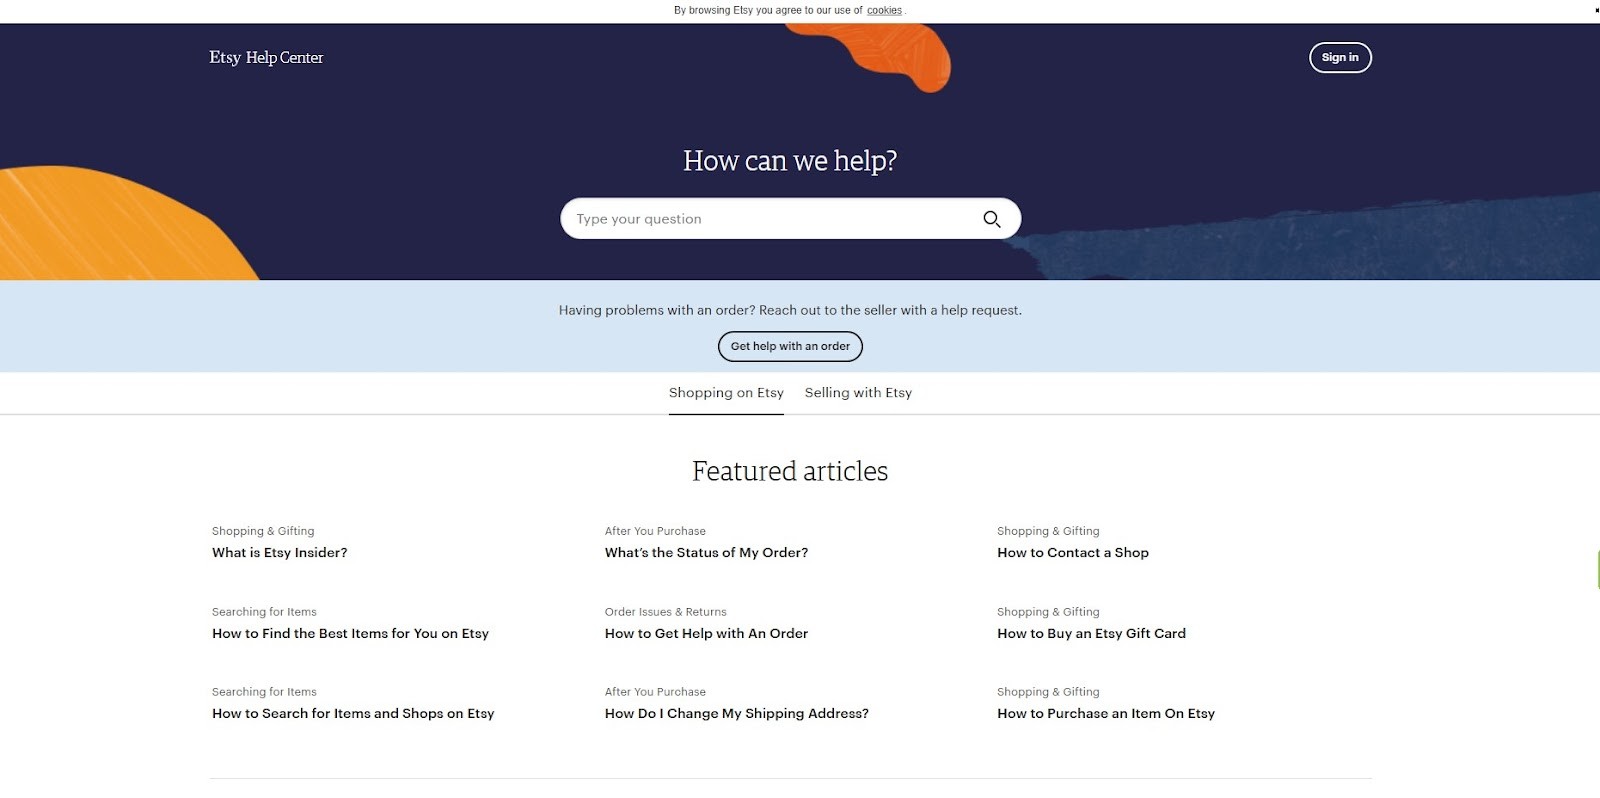Viewport: 1600px width, 798px height.
Task: Open 'What is Etsy Insider?' article
Action: click(x=279, y=552)
